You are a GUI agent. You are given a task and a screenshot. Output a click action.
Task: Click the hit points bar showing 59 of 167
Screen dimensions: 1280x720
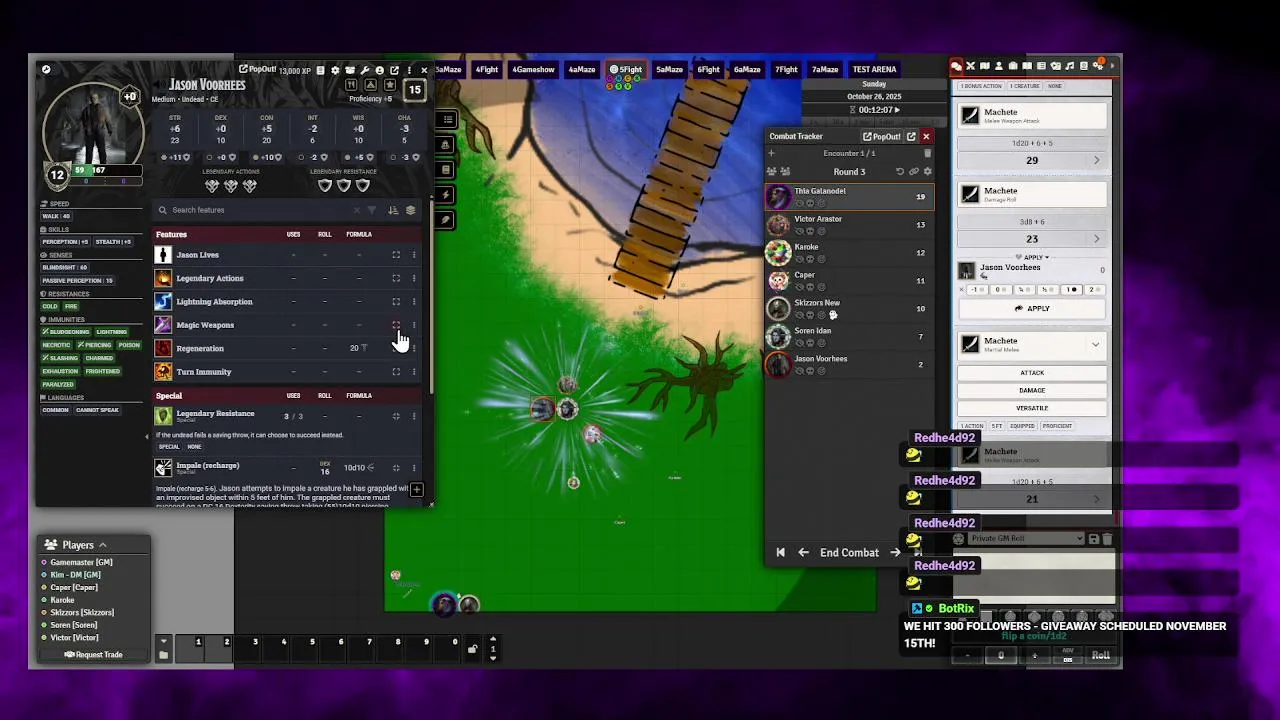(x=105, y=171)
